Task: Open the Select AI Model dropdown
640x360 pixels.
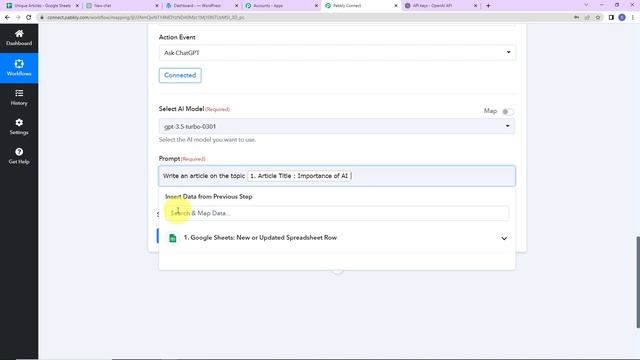Action: click(x=337, y=126)
